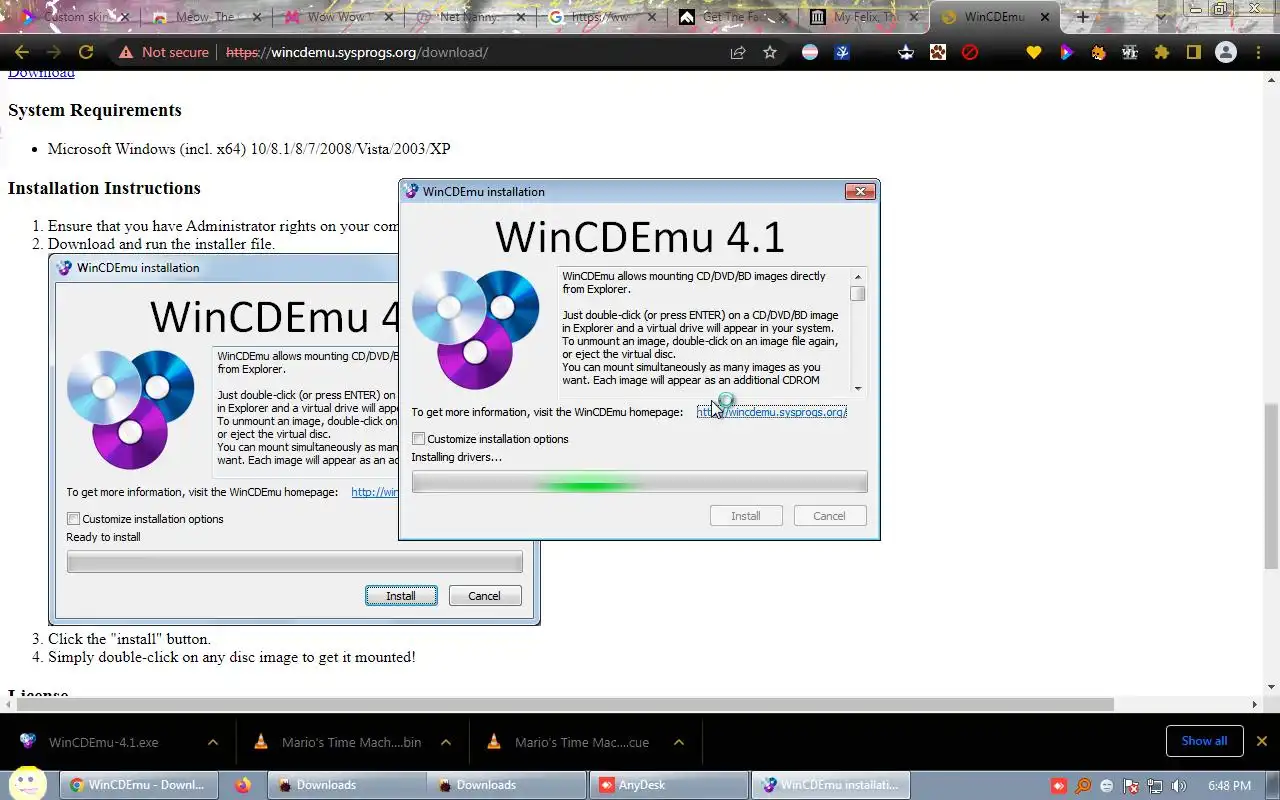Click the Not secure warning indicator
1280x800 pixels.
163,52
